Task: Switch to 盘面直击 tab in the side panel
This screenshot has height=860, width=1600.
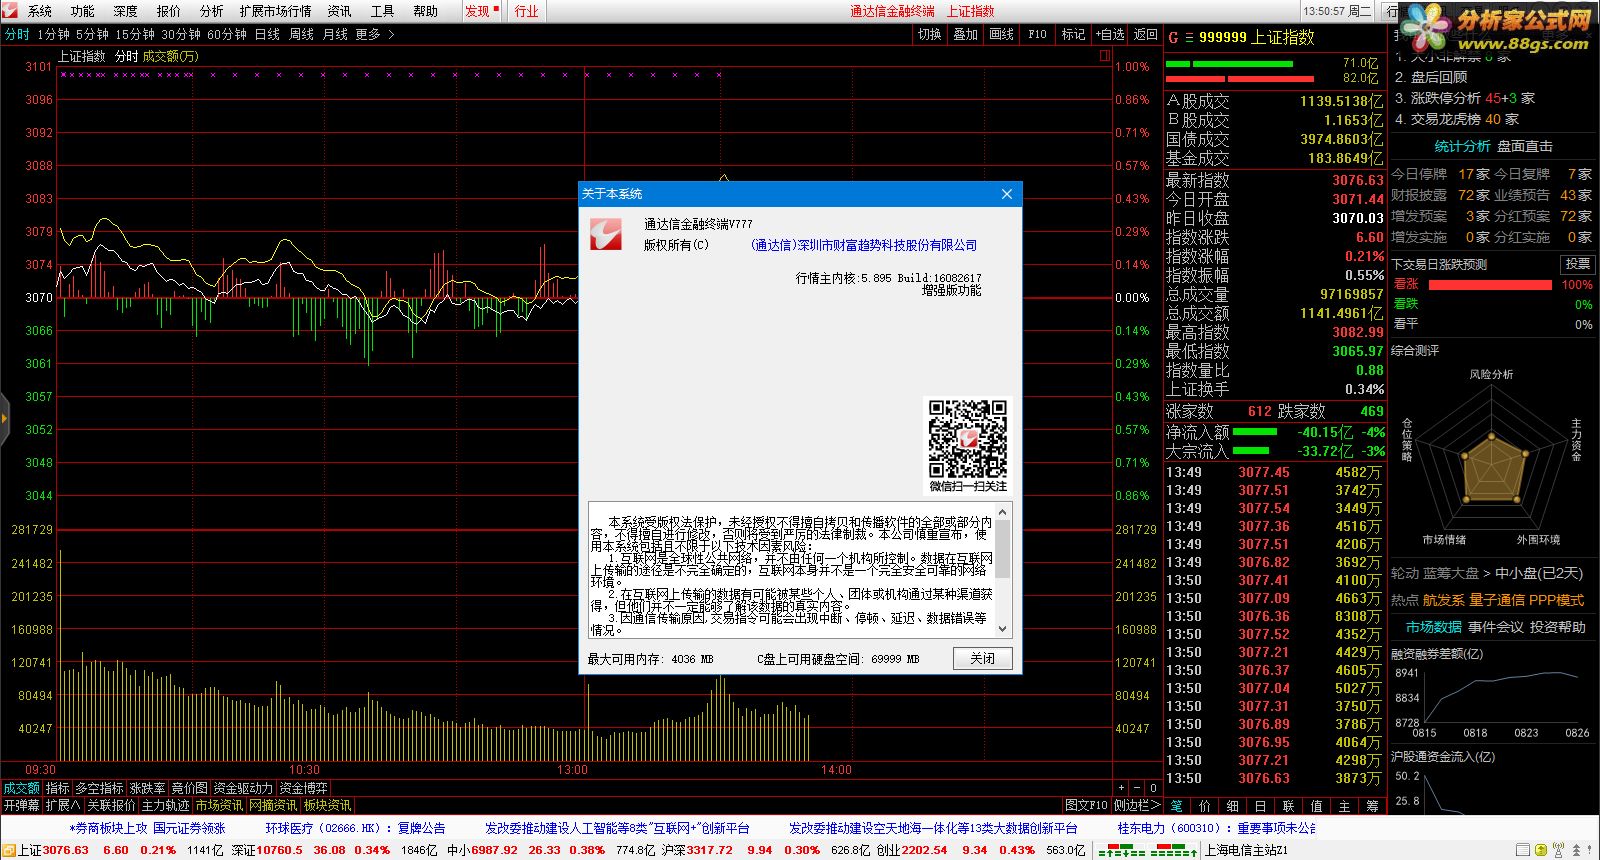Action: pos(1525,146)
